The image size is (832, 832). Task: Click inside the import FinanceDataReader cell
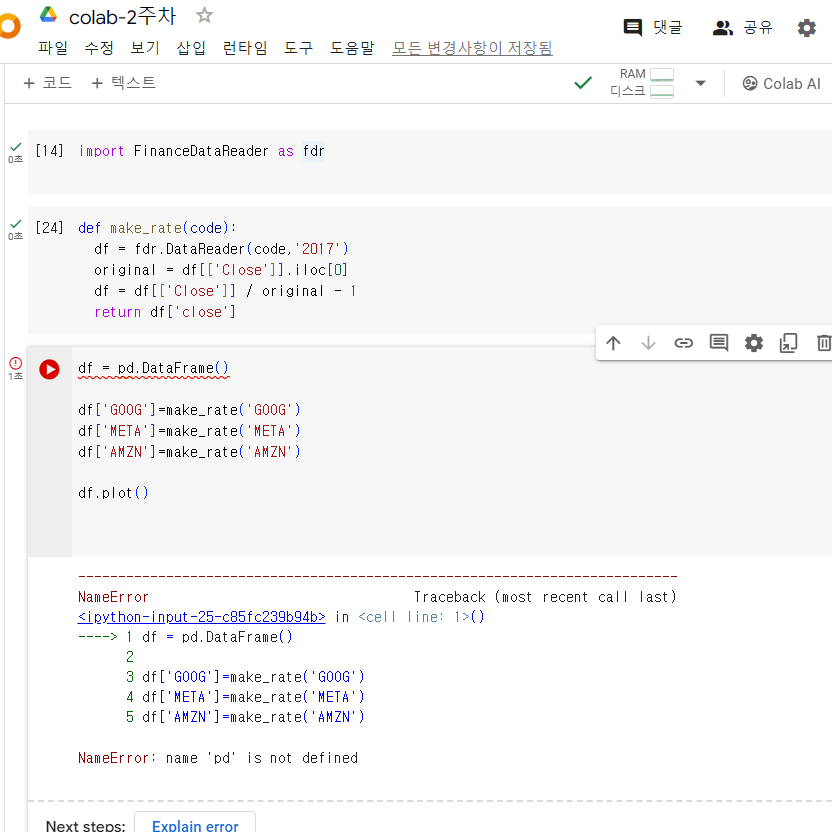430,161
